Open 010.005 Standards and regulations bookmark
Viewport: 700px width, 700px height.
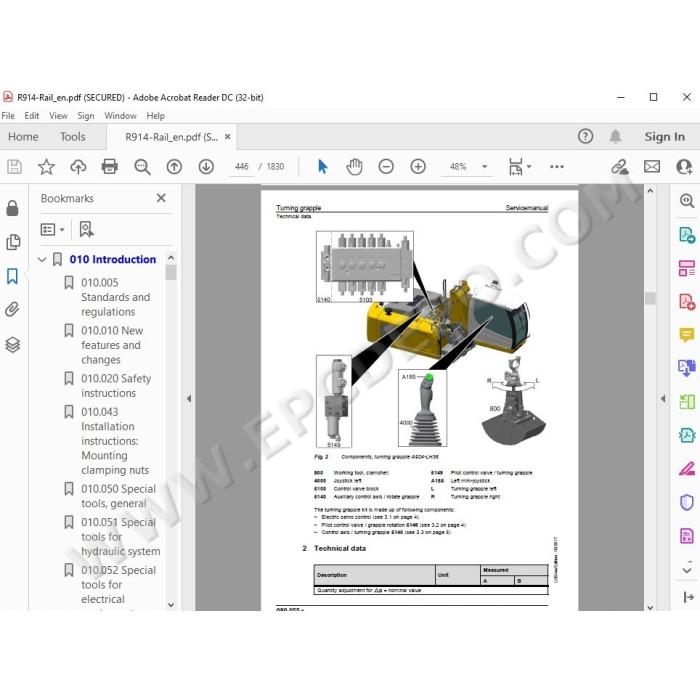pyautogui.click(x=116, y=297)
